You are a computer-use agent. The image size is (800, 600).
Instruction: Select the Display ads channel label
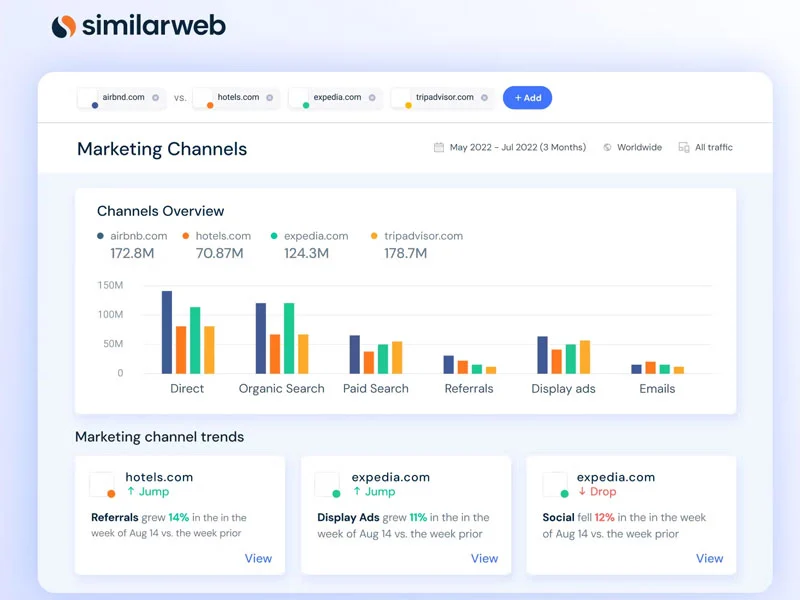click(563, 389)
